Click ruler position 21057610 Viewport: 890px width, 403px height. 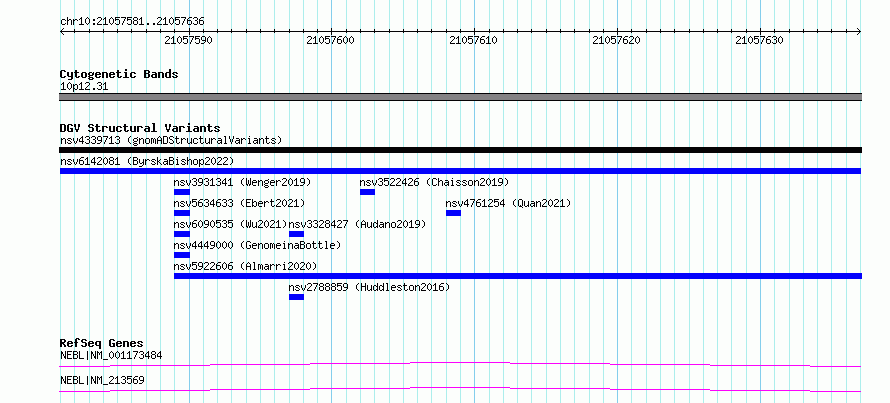pyautogui.click(x=473, y=40)
